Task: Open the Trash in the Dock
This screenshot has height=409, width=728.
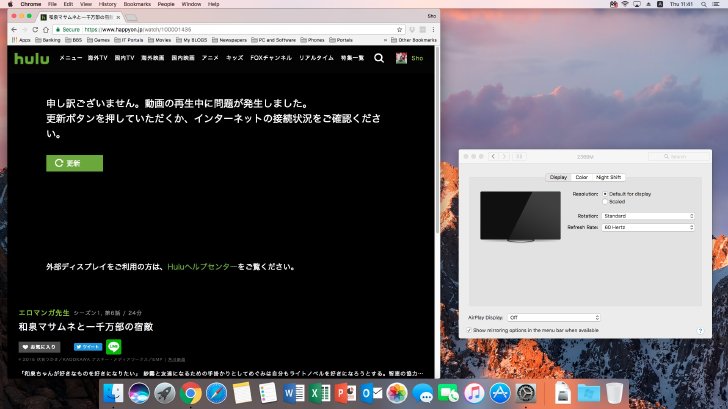Action: [614, 393]
